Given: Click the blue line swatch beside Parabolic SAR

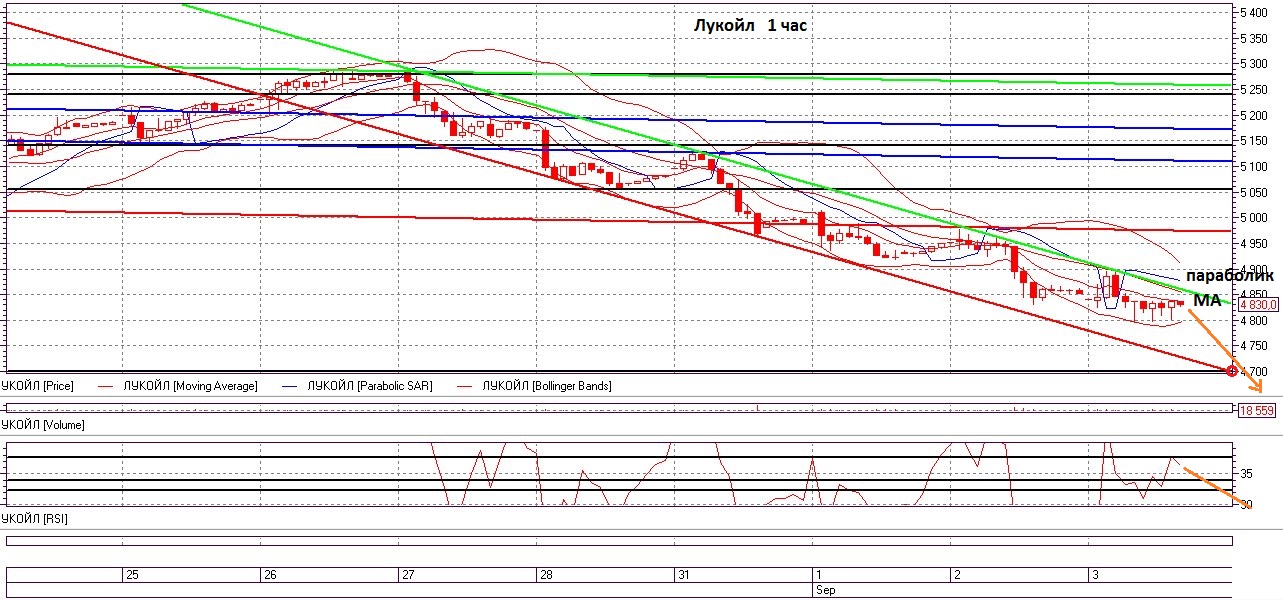Looking at the screenshot, I should (288, 385).
